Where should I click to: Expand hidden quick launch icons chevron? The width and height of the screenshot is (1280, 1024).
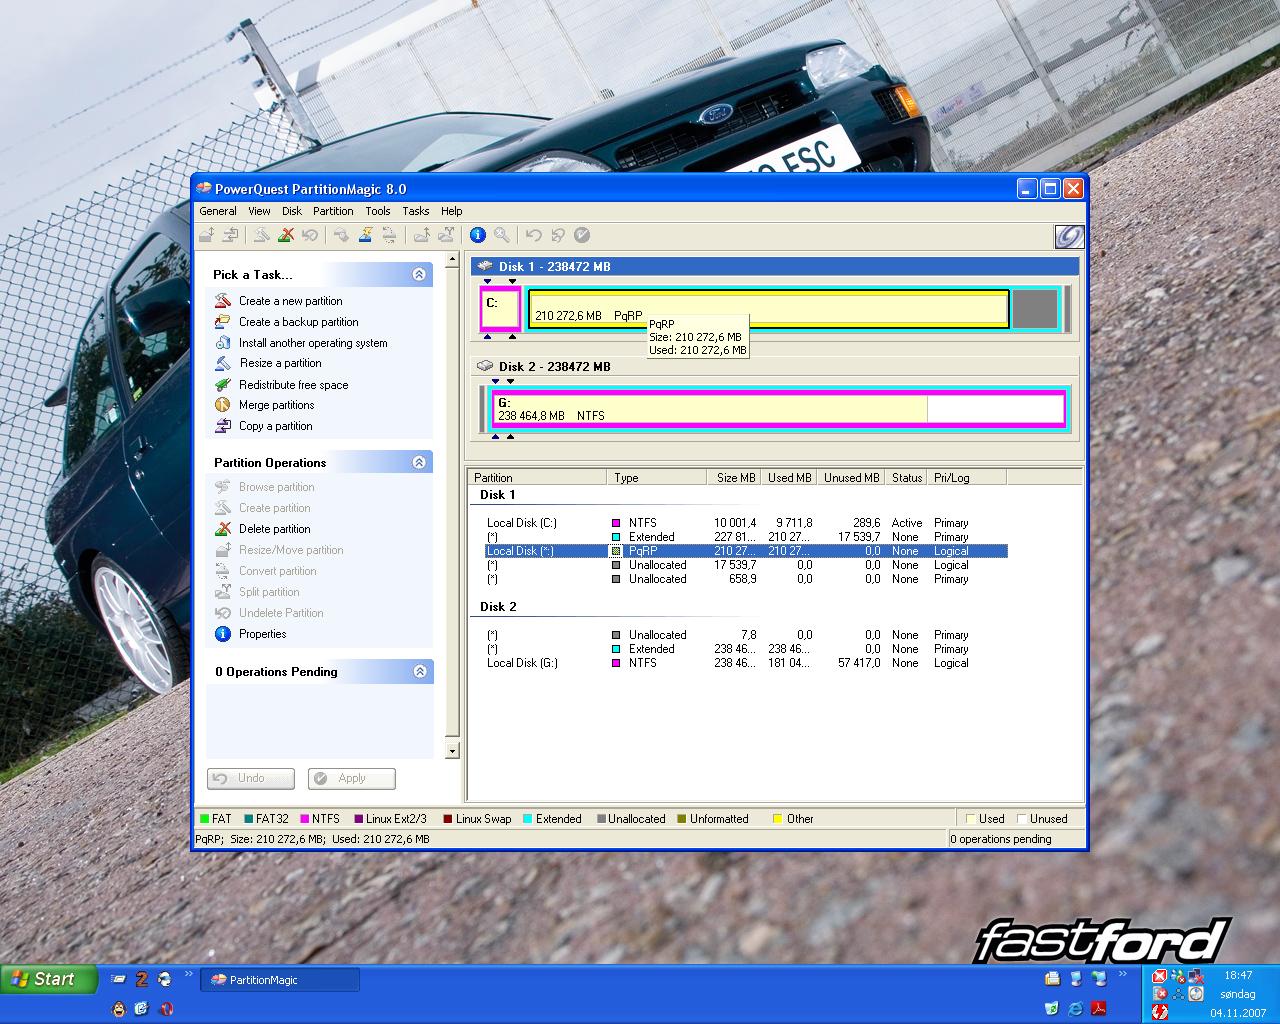click(x=188, y=973)
